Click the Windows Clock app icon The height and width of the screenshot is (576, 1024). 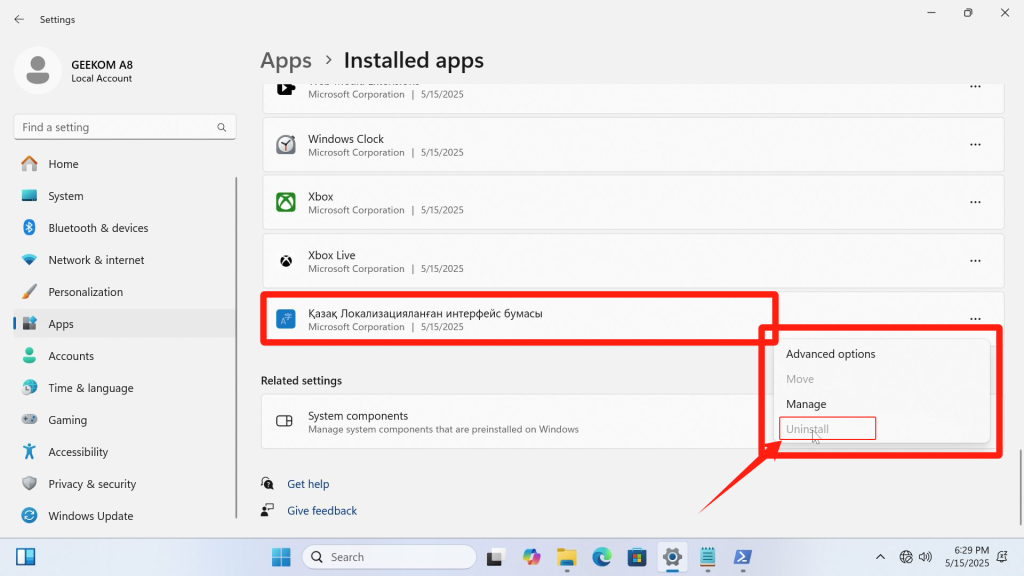click(x=285, y=144)
